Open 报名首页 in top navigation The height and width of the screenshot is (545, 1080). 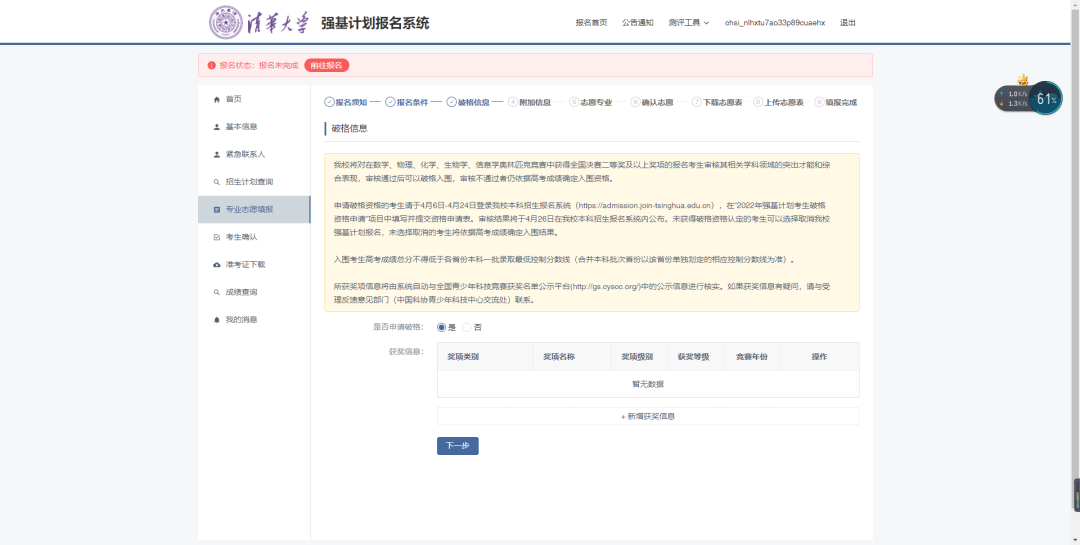coord(592,23)
